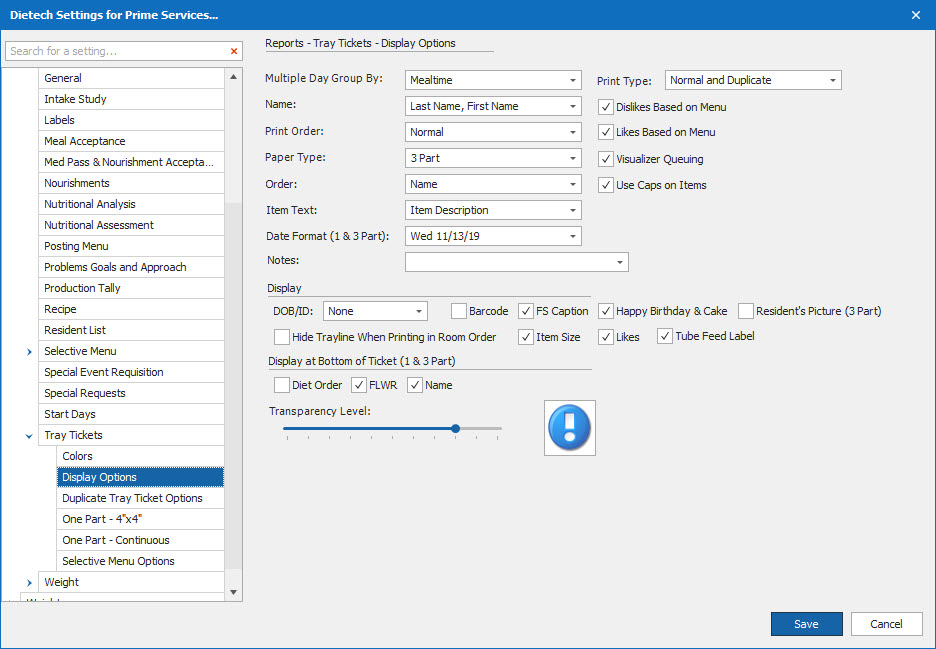The height and width of the screenshot is (649, 936).
Task: Click the Transparency Level slider handle
Action: [455, 429]
